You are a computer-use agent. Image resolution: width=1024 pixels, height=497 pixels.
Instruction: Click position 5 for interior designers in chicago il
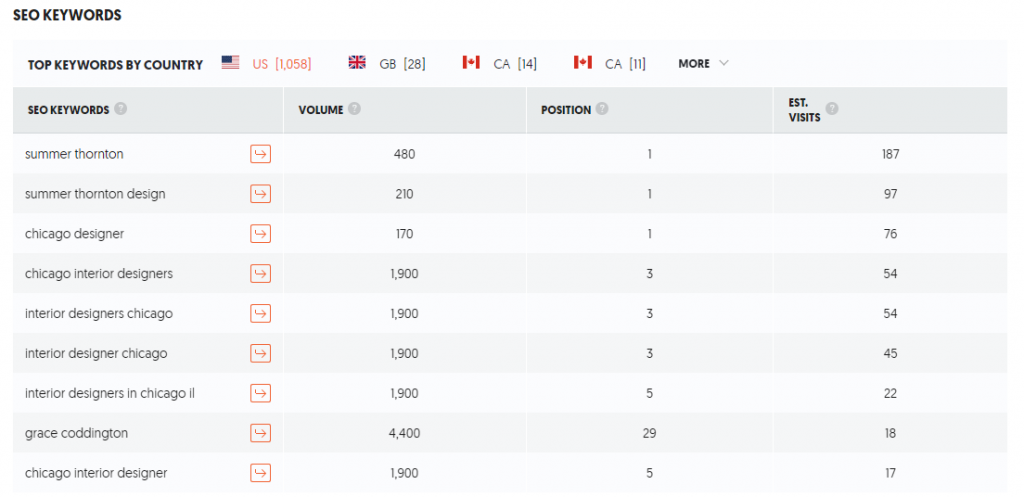[x=649, y=394]
